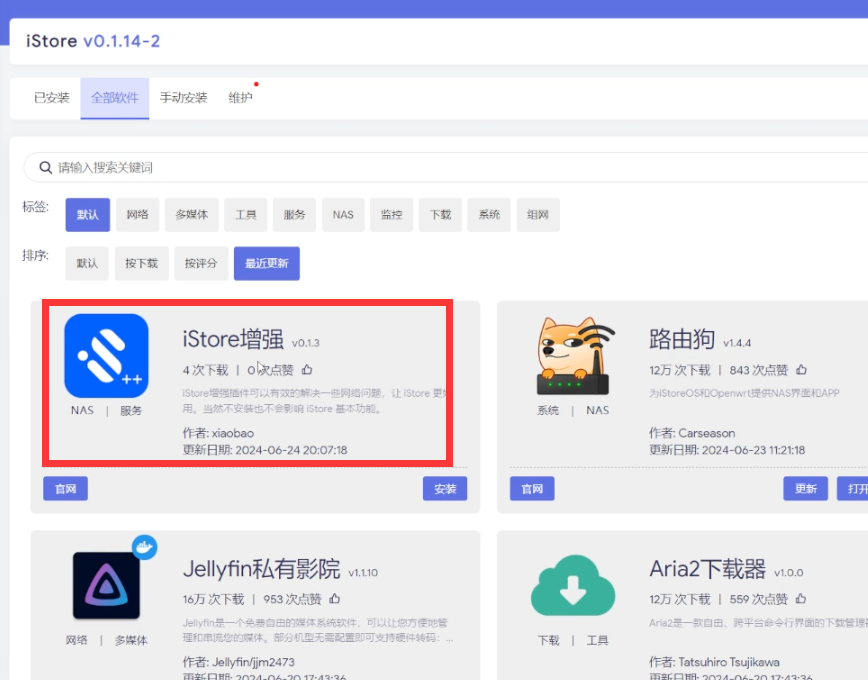The height and width of the screenshot is (680, 868).
Task: Click 更新 button for 路由狗
Action: tap(805, 488)
